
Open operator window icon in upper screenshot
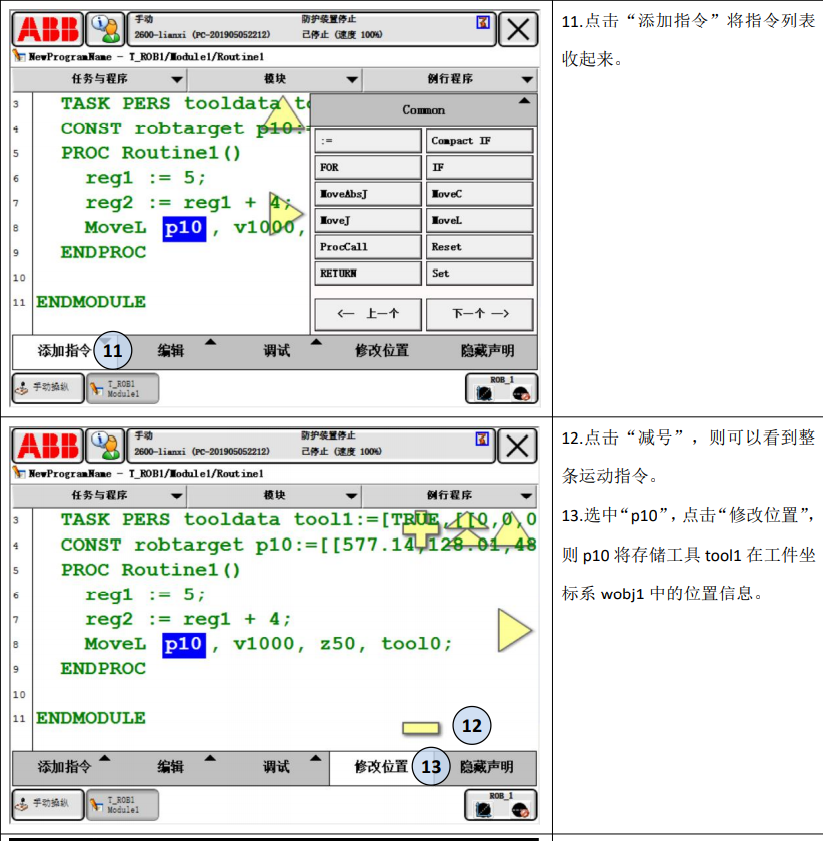point(105,29)
